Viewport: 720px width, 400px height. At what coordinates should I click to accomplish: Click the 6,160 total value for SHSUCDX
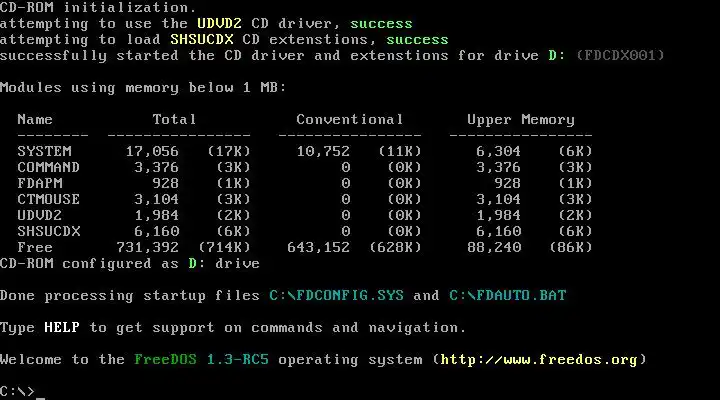tap(157, 232)
